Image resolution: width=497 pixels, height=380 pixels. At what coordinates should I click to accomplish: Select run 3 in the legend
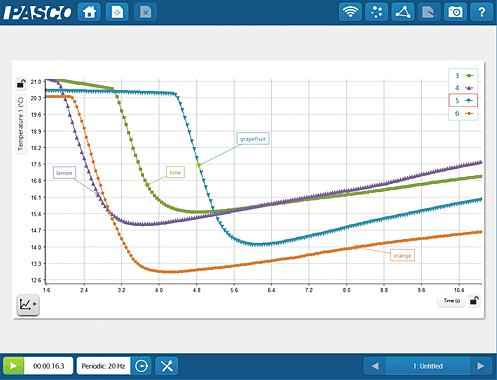[x=463, y=76]
